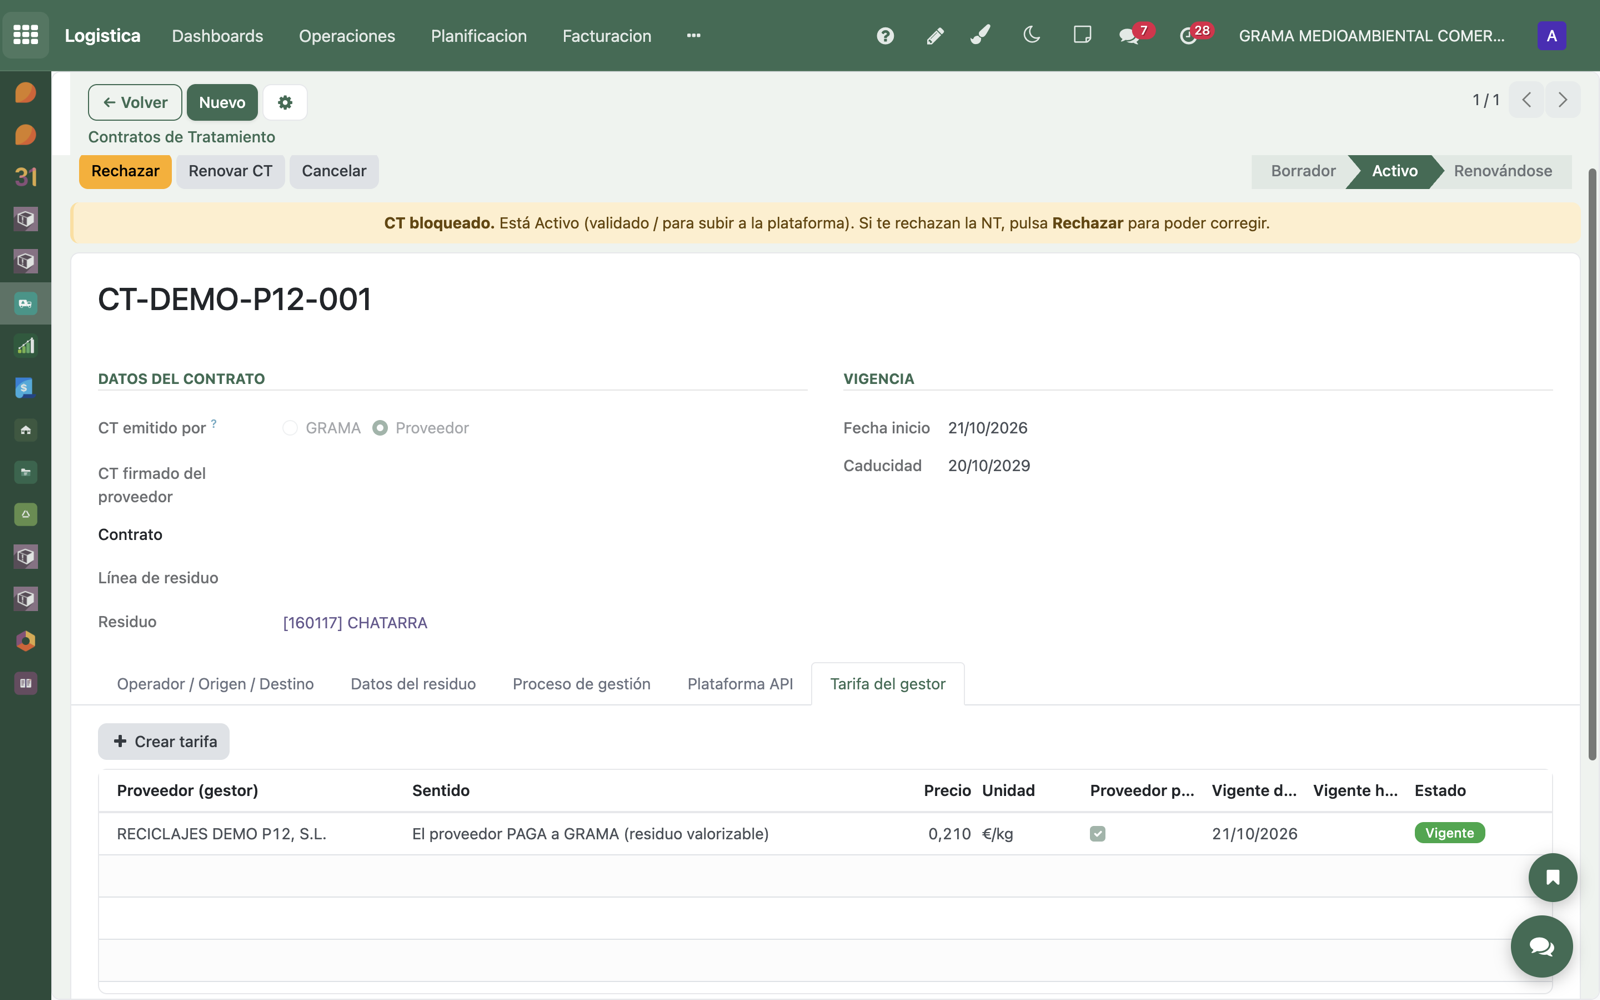Click the bookmark floating button
This screenshot has height=1000, width=1600.
coord(1552,877)
